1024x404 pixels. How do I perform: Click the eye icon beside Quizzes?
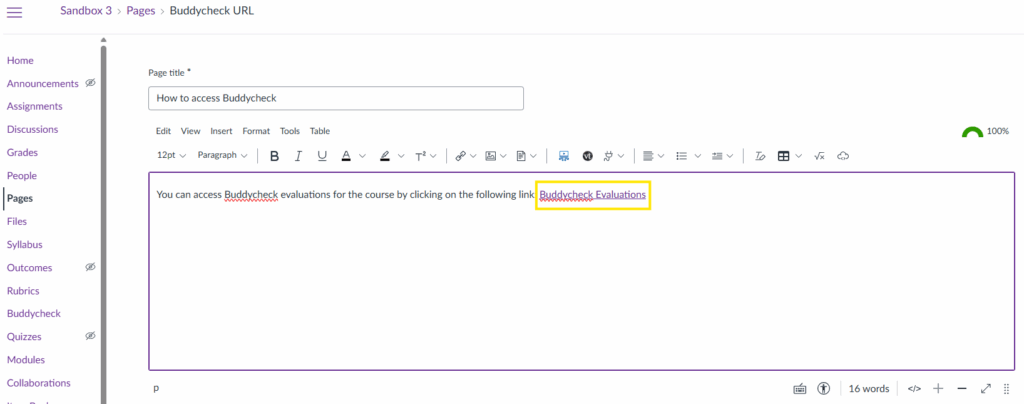[90, 336]
